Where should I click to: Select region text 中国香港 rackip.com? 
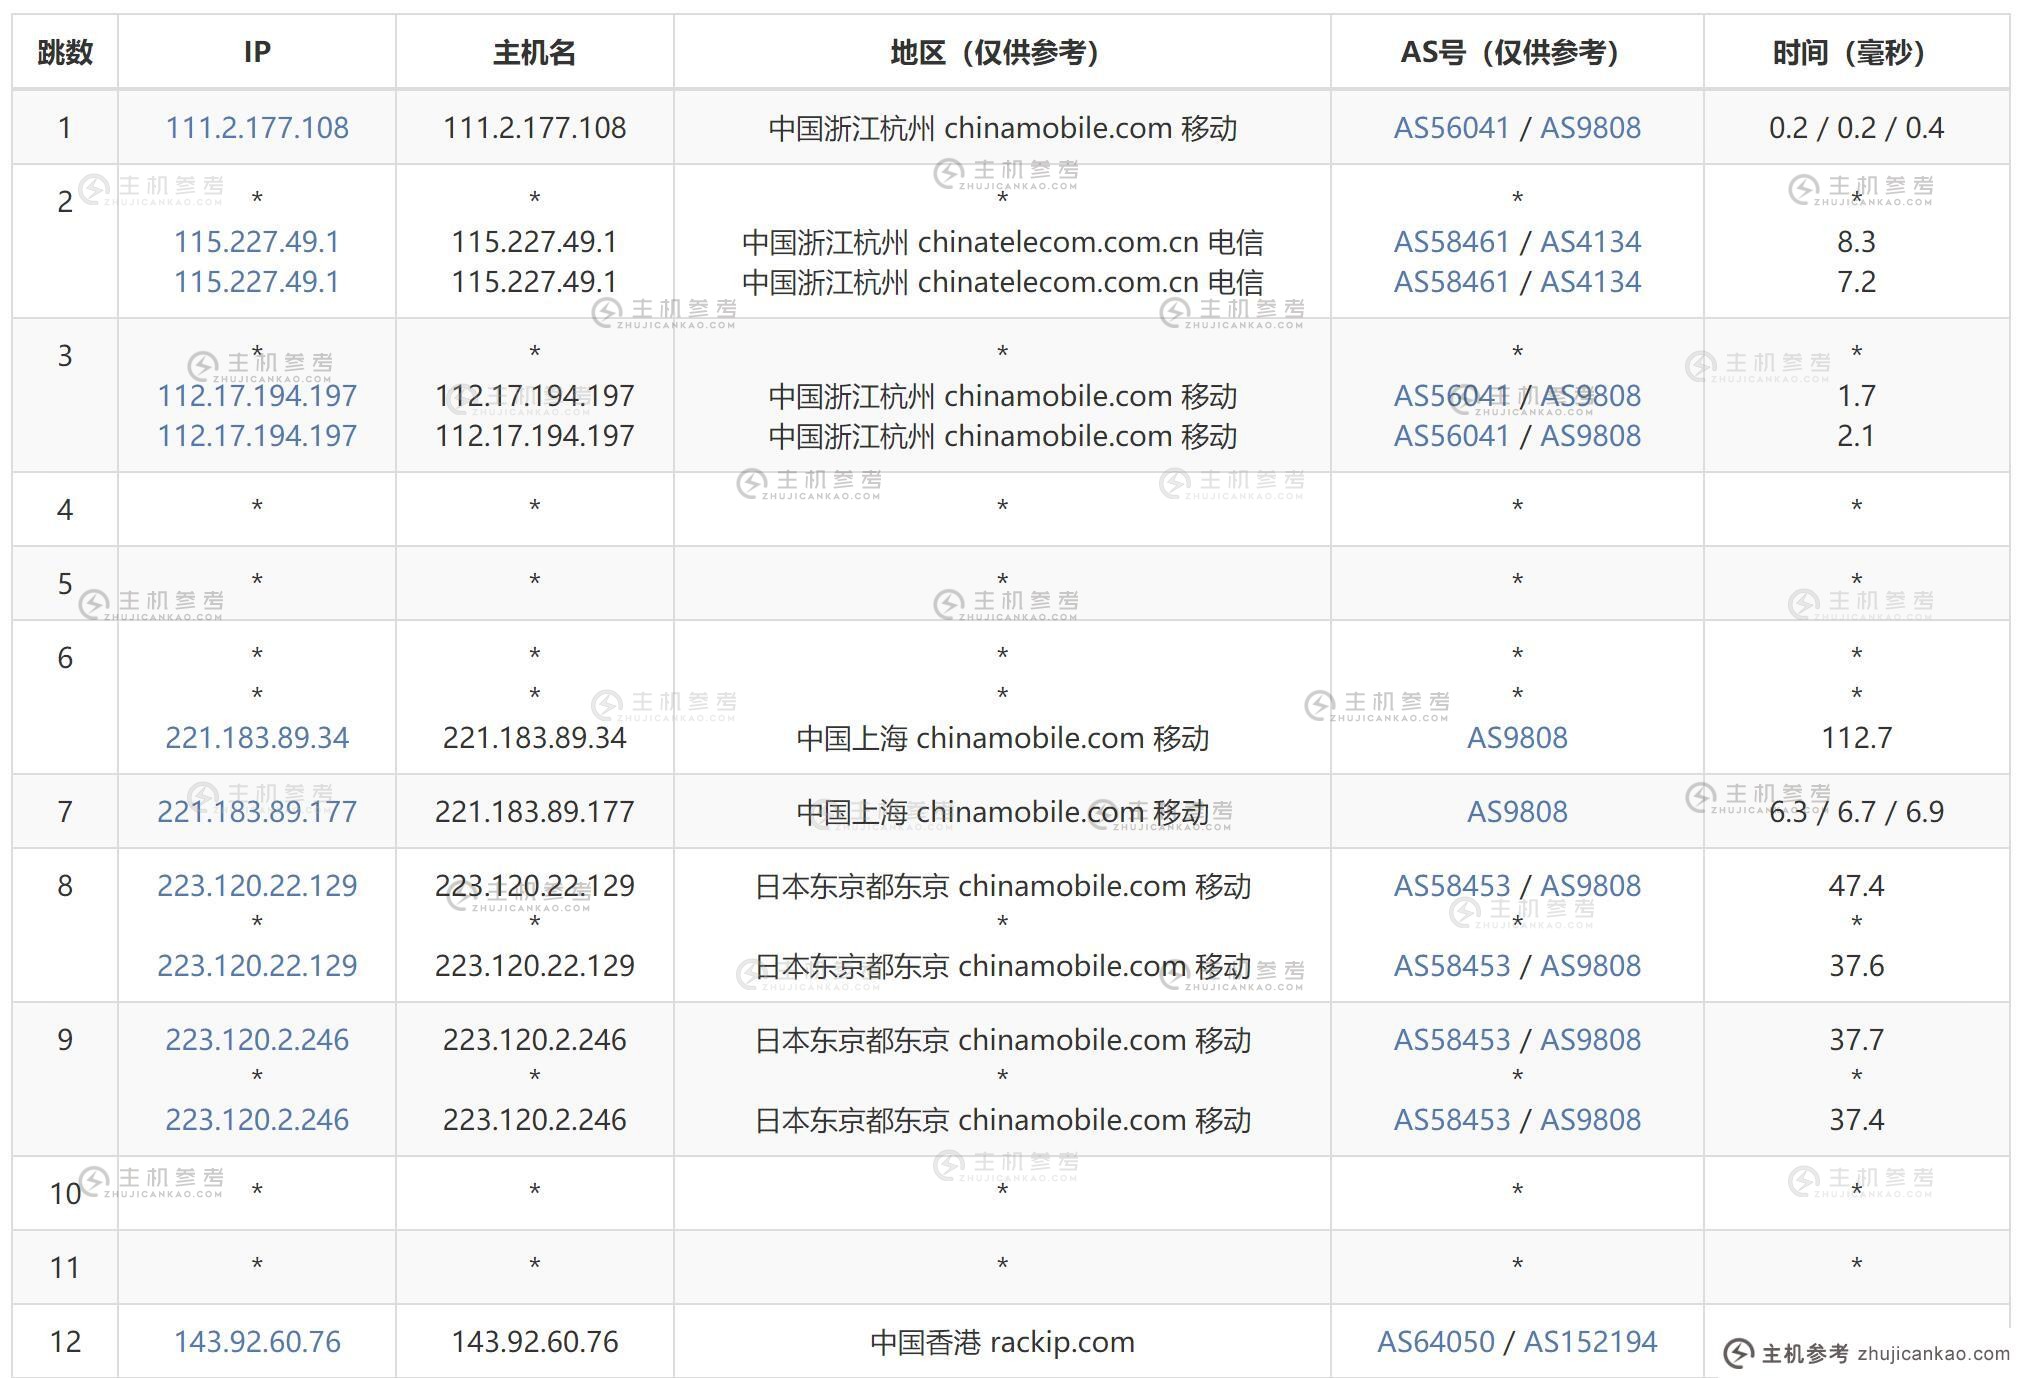pos(1002,1342)
